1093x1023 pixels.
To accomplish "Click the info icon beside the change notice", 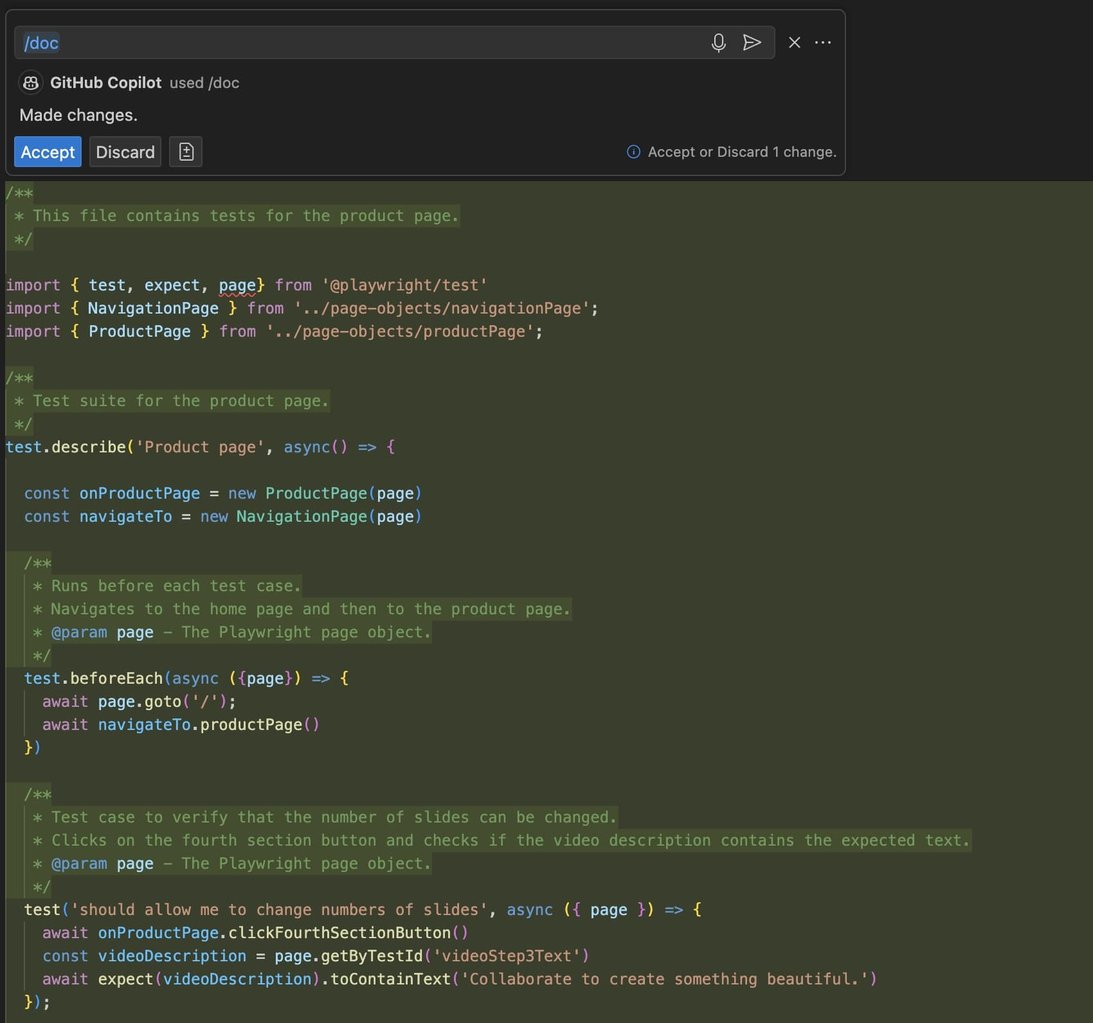I will (x=633, y=151).
